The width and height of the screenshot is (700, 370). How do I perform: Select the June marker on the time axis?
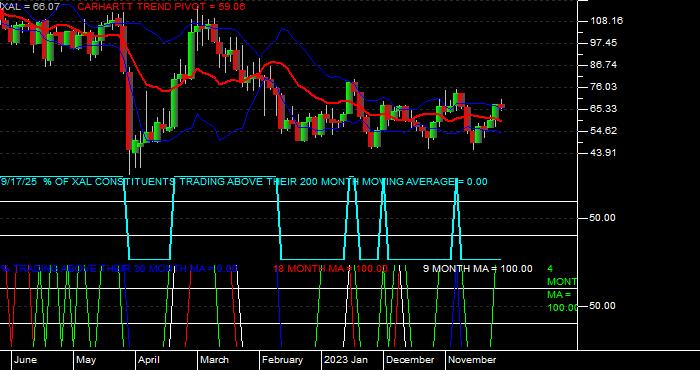[x=25, y=360]
